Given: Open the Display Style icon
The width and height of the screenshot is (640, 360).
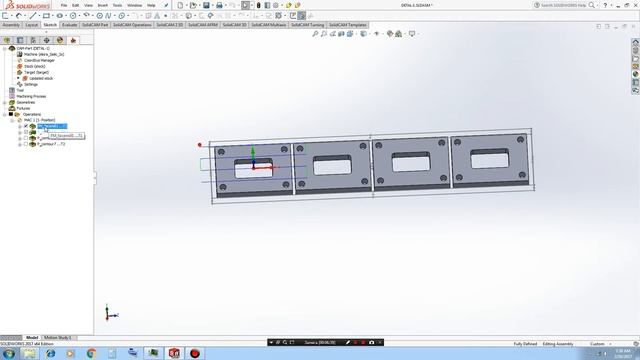Looking at the screenshot, I should [363, 33].
